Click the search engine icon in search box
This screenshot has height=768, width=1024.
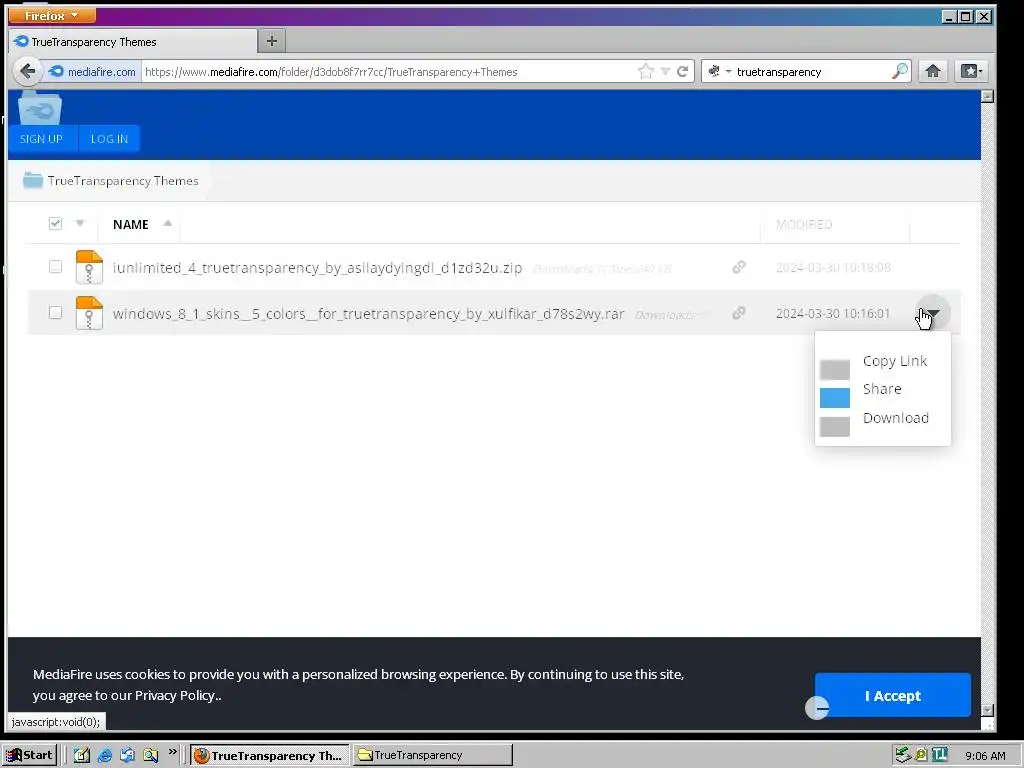(714, 71)
